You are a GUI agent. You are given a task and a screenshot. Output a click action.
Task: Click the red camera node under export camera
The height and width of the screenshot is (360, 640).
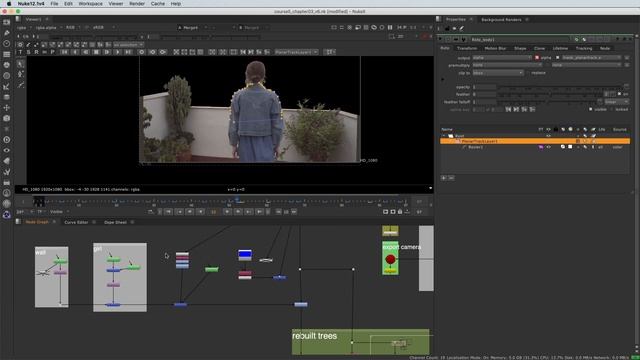(x=390, y=259)
